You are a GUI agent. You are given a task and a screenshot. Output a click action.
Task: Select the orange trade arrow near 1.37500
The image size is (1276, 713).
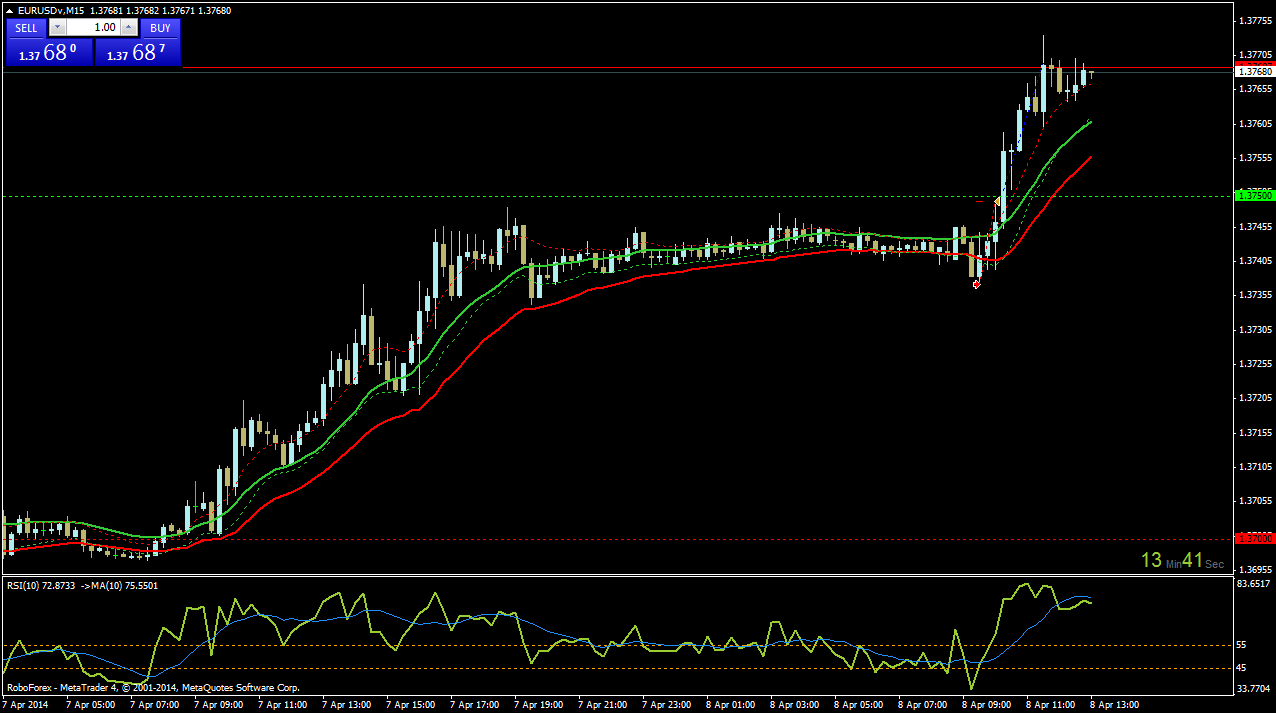(997, 202)
